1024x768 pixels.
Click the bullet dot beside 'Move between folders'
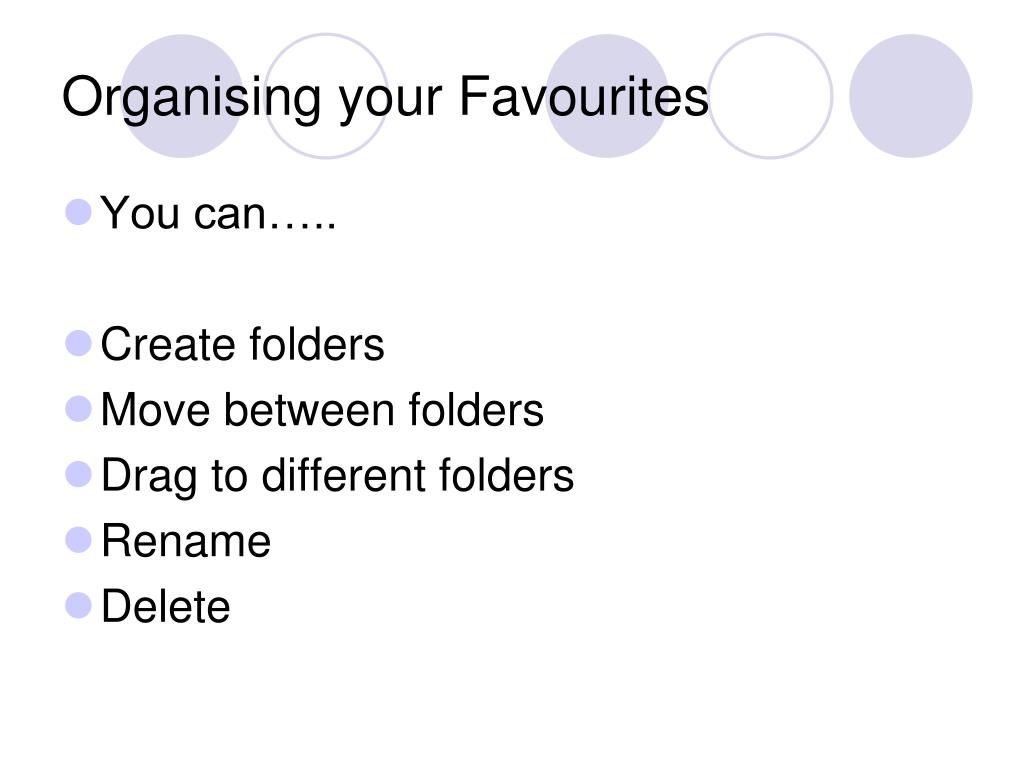point(78,409)
